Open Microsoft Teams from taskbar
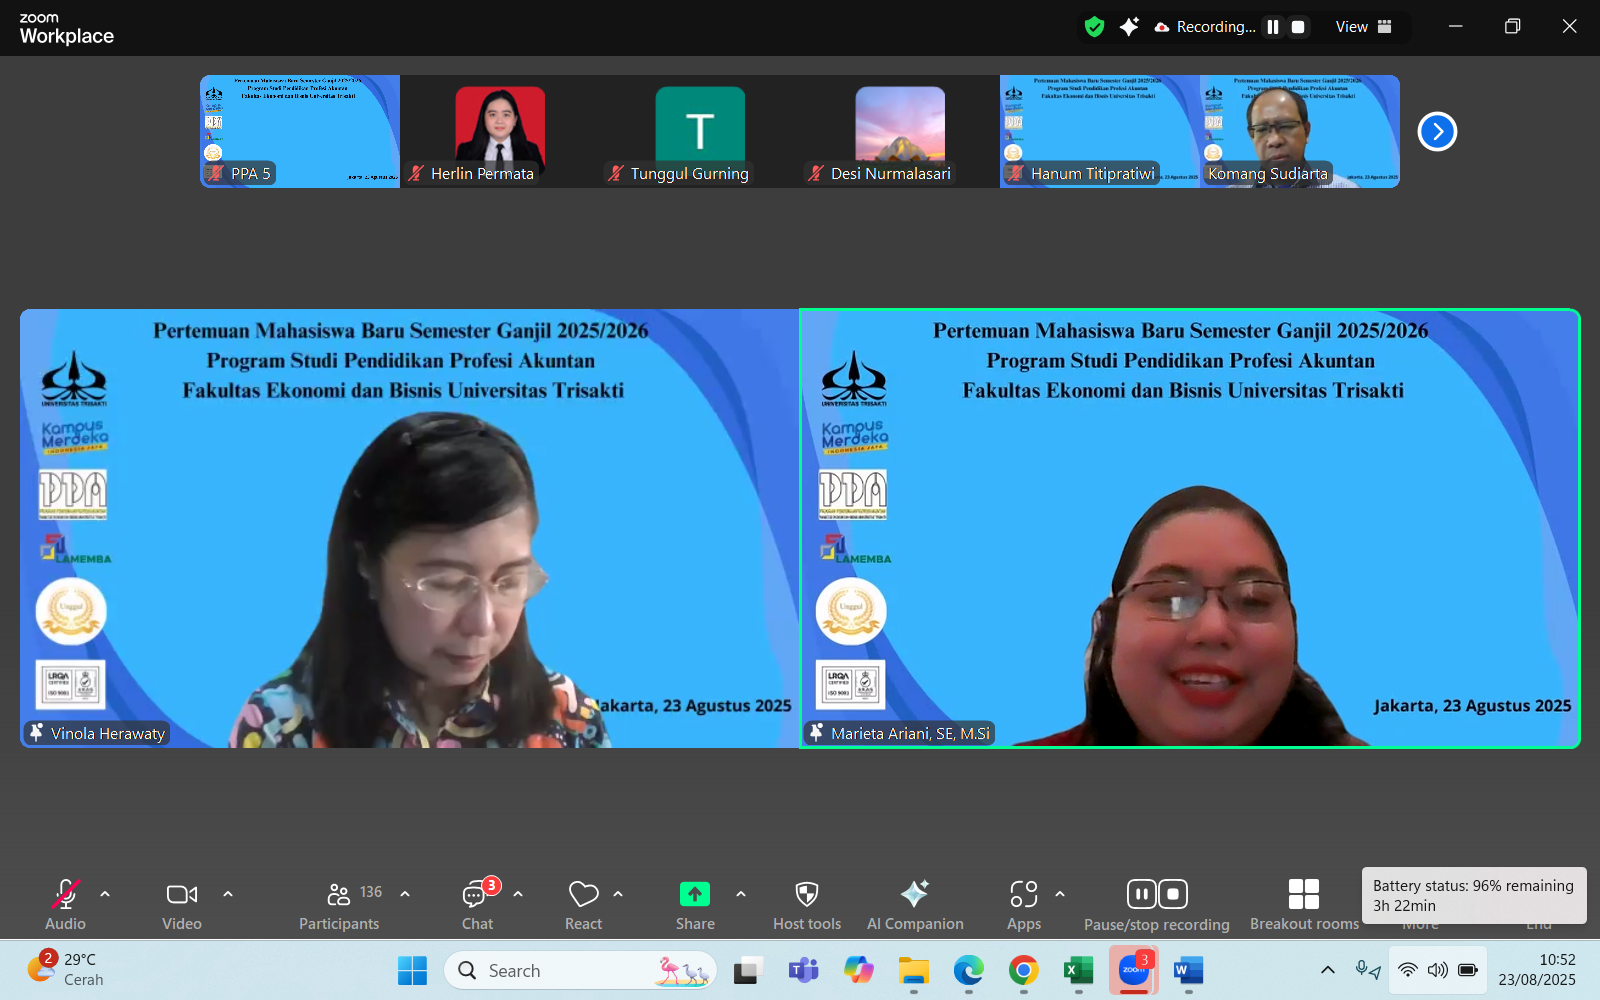The height and width of the screenshot is (1000, 1600). coord(803,970)
